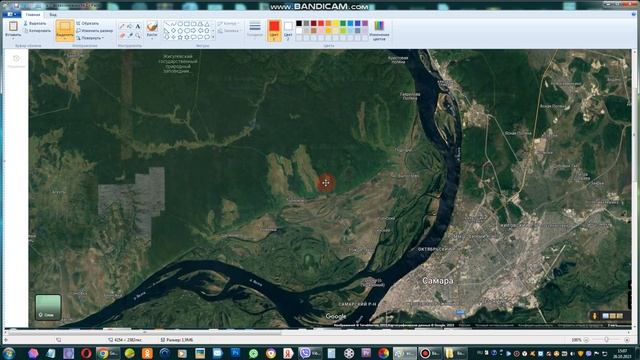Image resolution: width=640 pixels, height=360 pixels.
Task: Adjust the zoom slider in status bar
Action: coord(607,340)
